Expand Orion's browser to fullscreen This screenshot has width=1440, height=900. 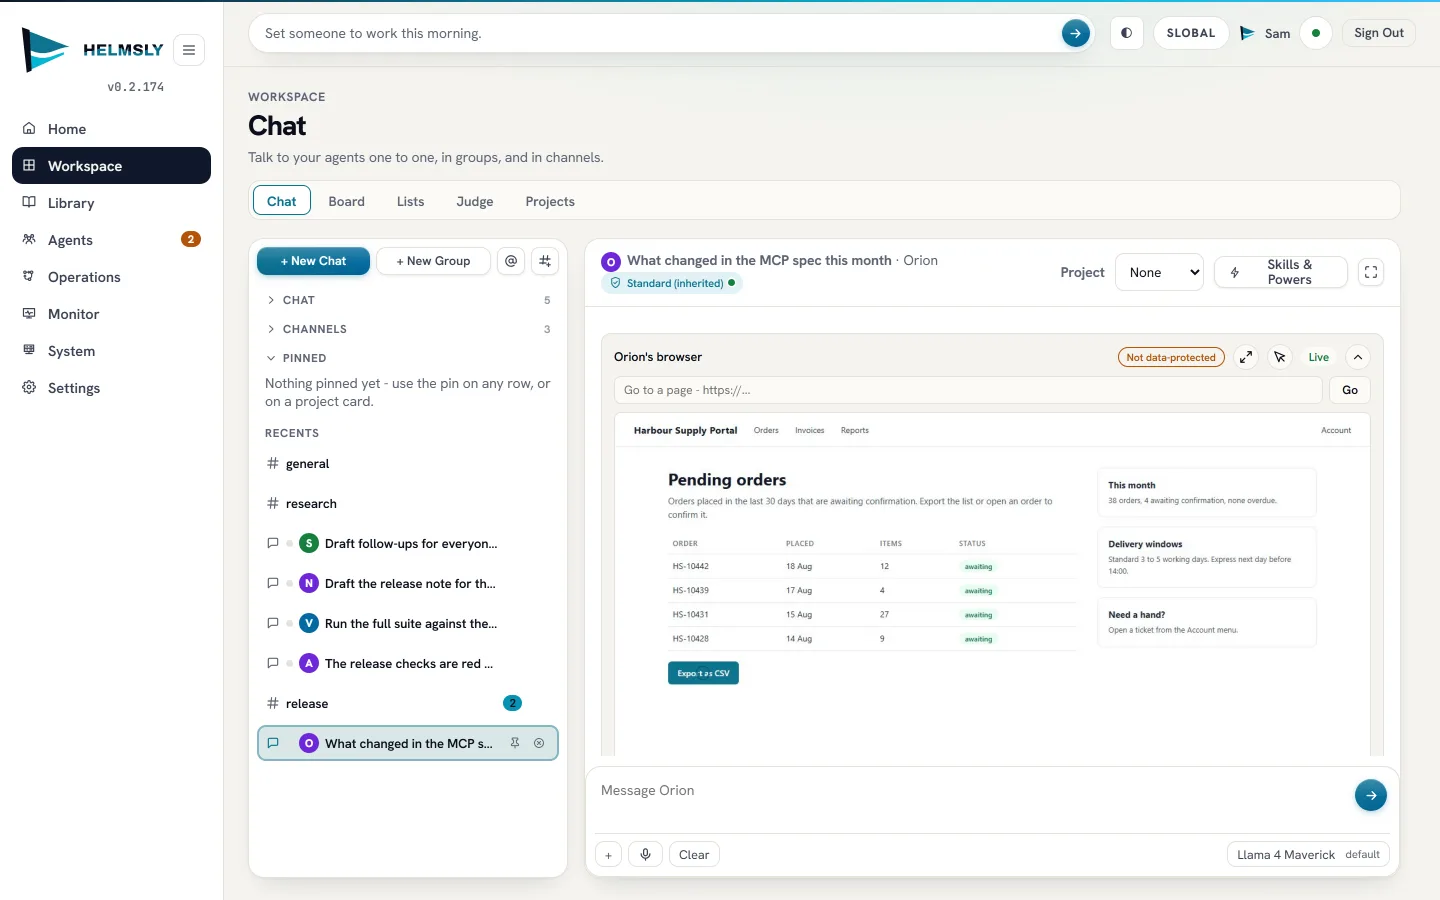pos(1246,357)
